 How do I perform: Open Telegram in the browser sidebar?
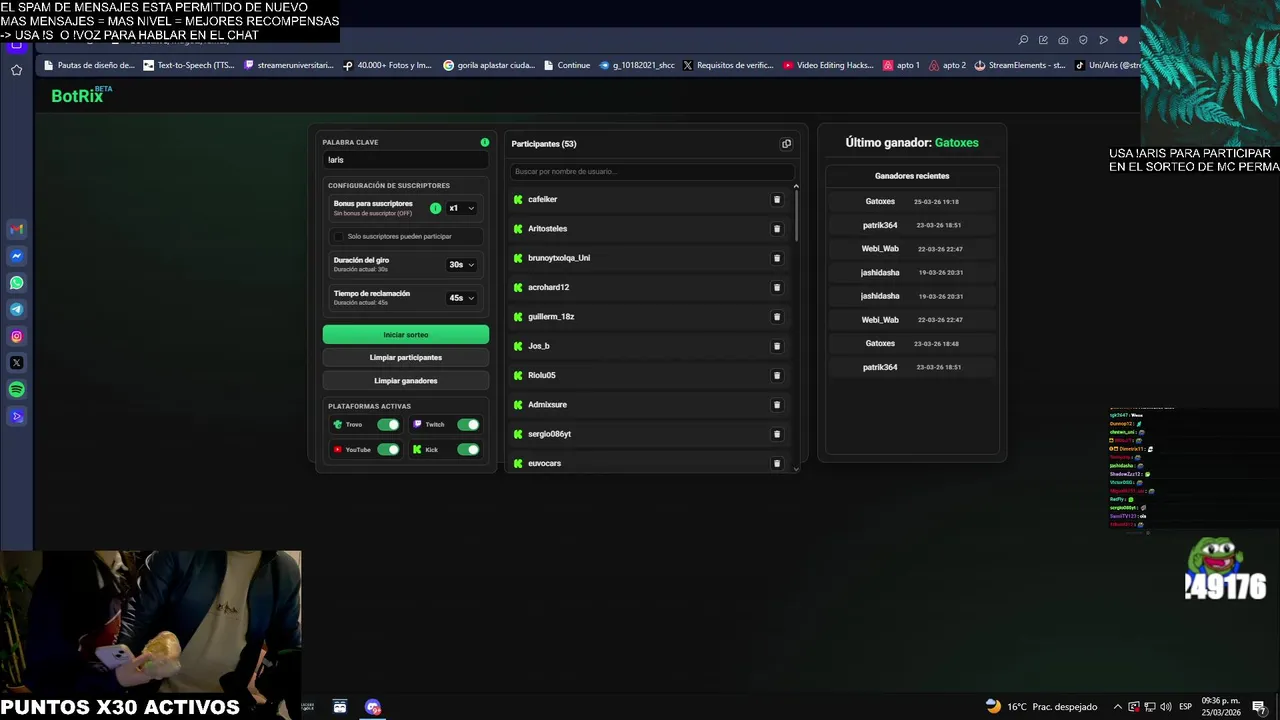tap(16, 310)
